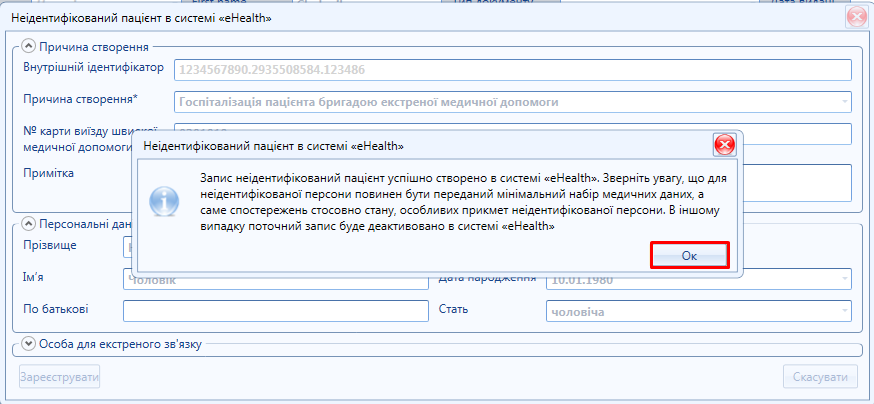
Task: Click the Зареєструвати button
Action: (60, 377)
